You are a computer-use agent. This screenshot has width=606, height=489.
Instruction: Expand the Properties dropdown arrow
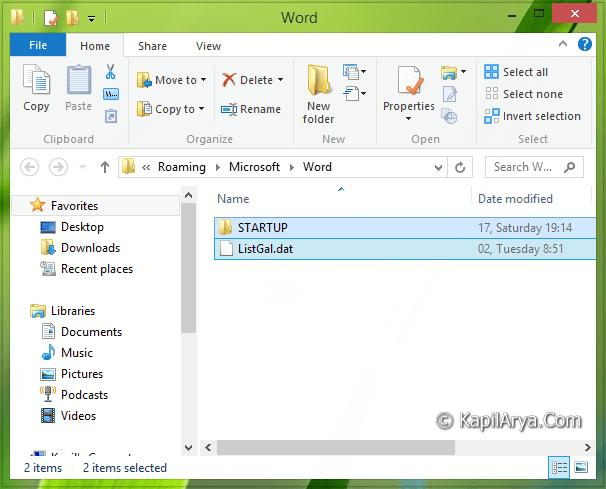click(x=409, y=119)
